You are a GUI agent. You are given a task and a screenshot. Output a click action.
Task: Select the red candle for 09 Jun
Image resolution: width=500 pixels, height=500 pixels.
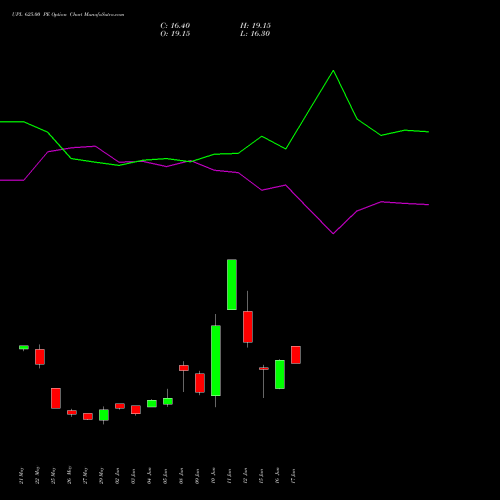(200, 383)
